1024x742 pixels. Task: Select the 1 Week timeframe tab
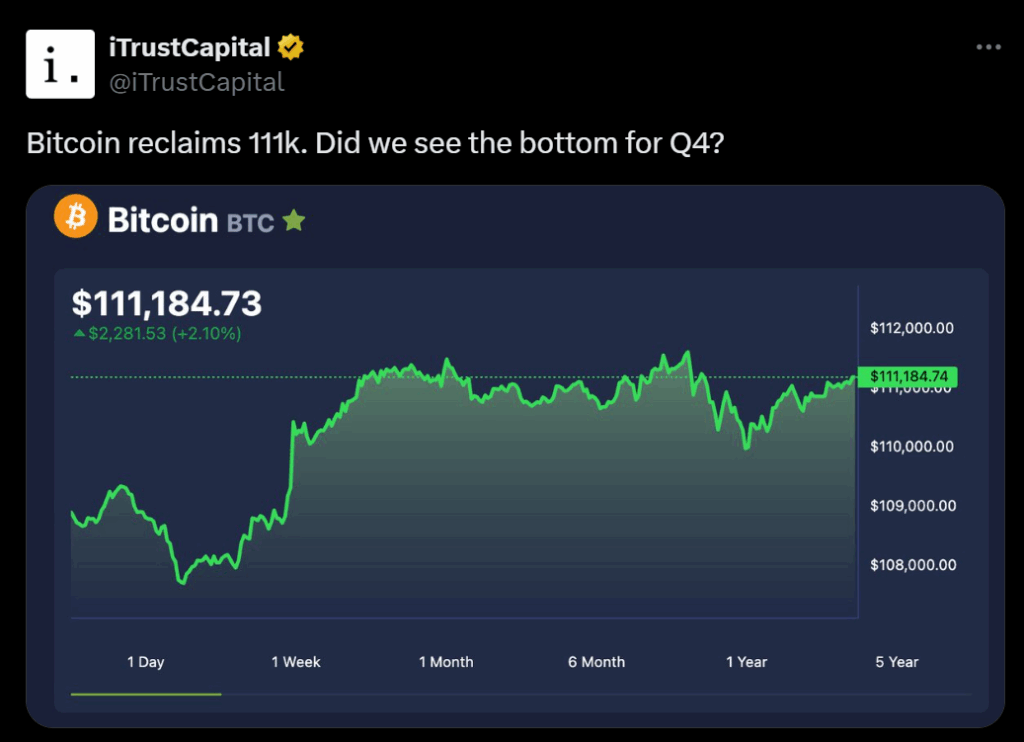[x=296, y=662]
